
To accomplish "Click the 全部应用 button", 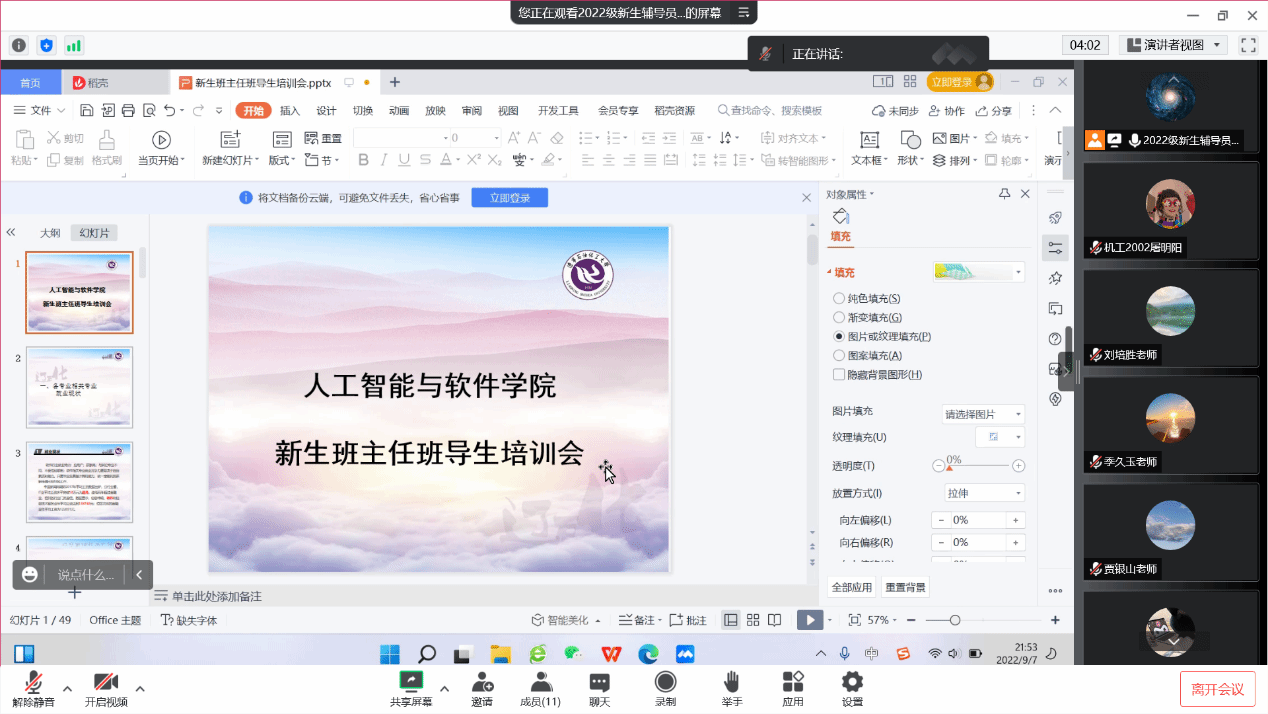I will (x=852, y=587).
